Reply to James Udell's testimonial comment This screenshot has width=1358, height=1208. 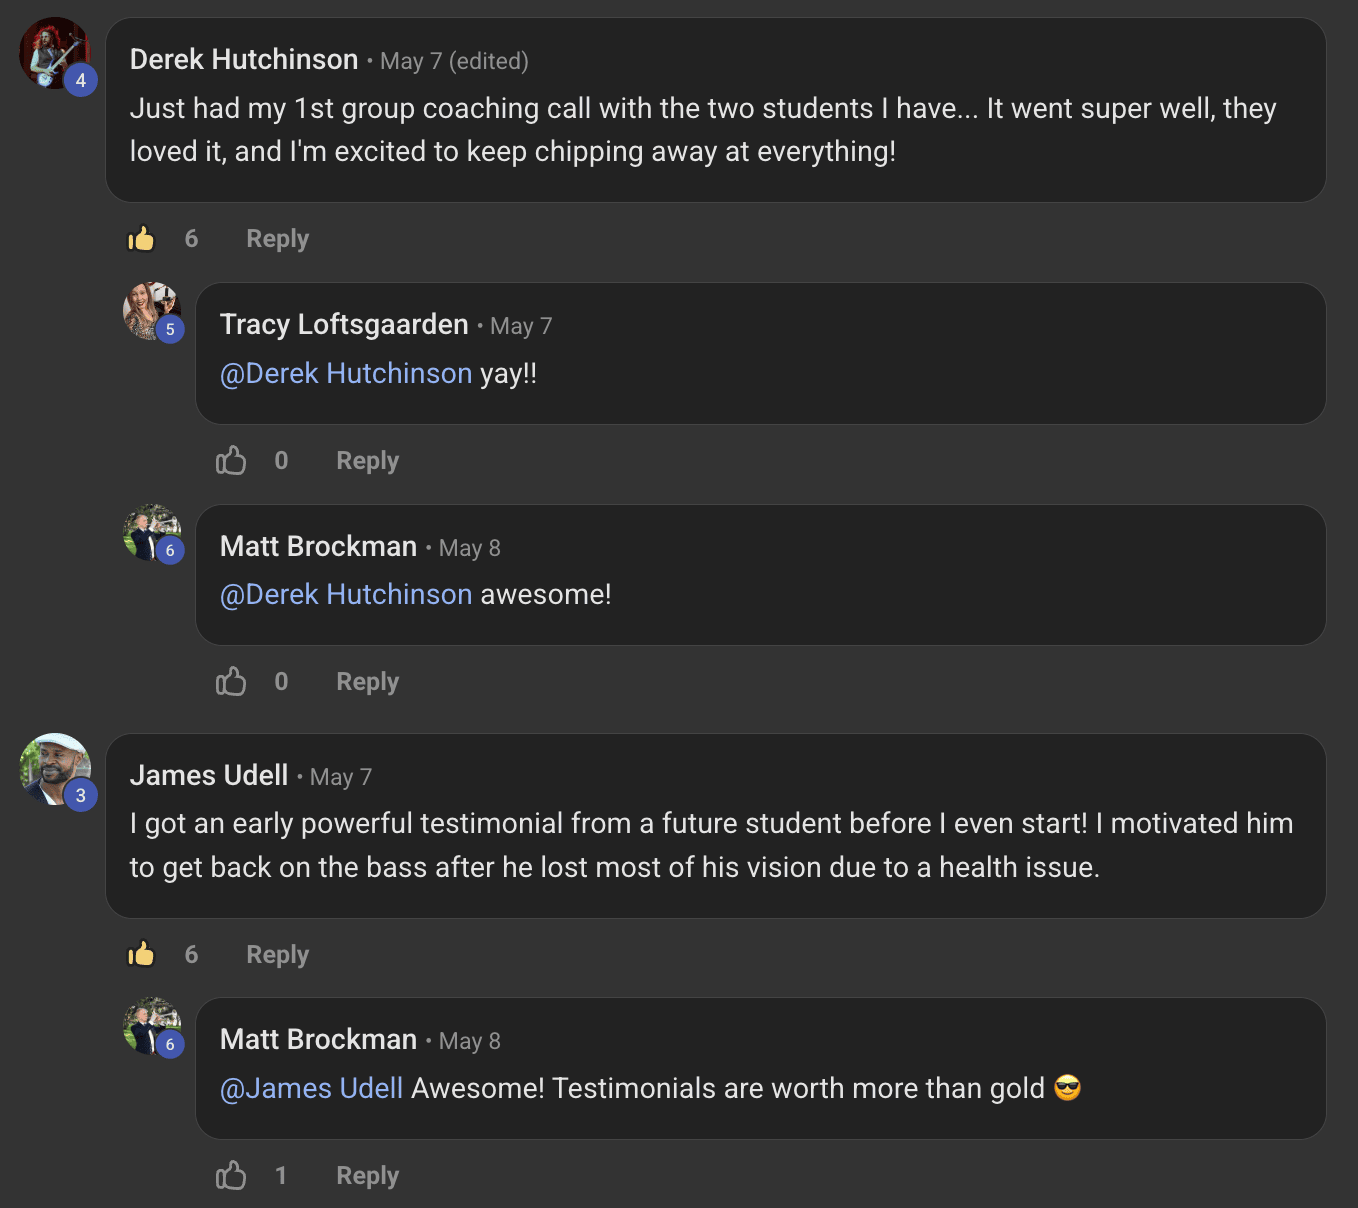coord(277,955)
